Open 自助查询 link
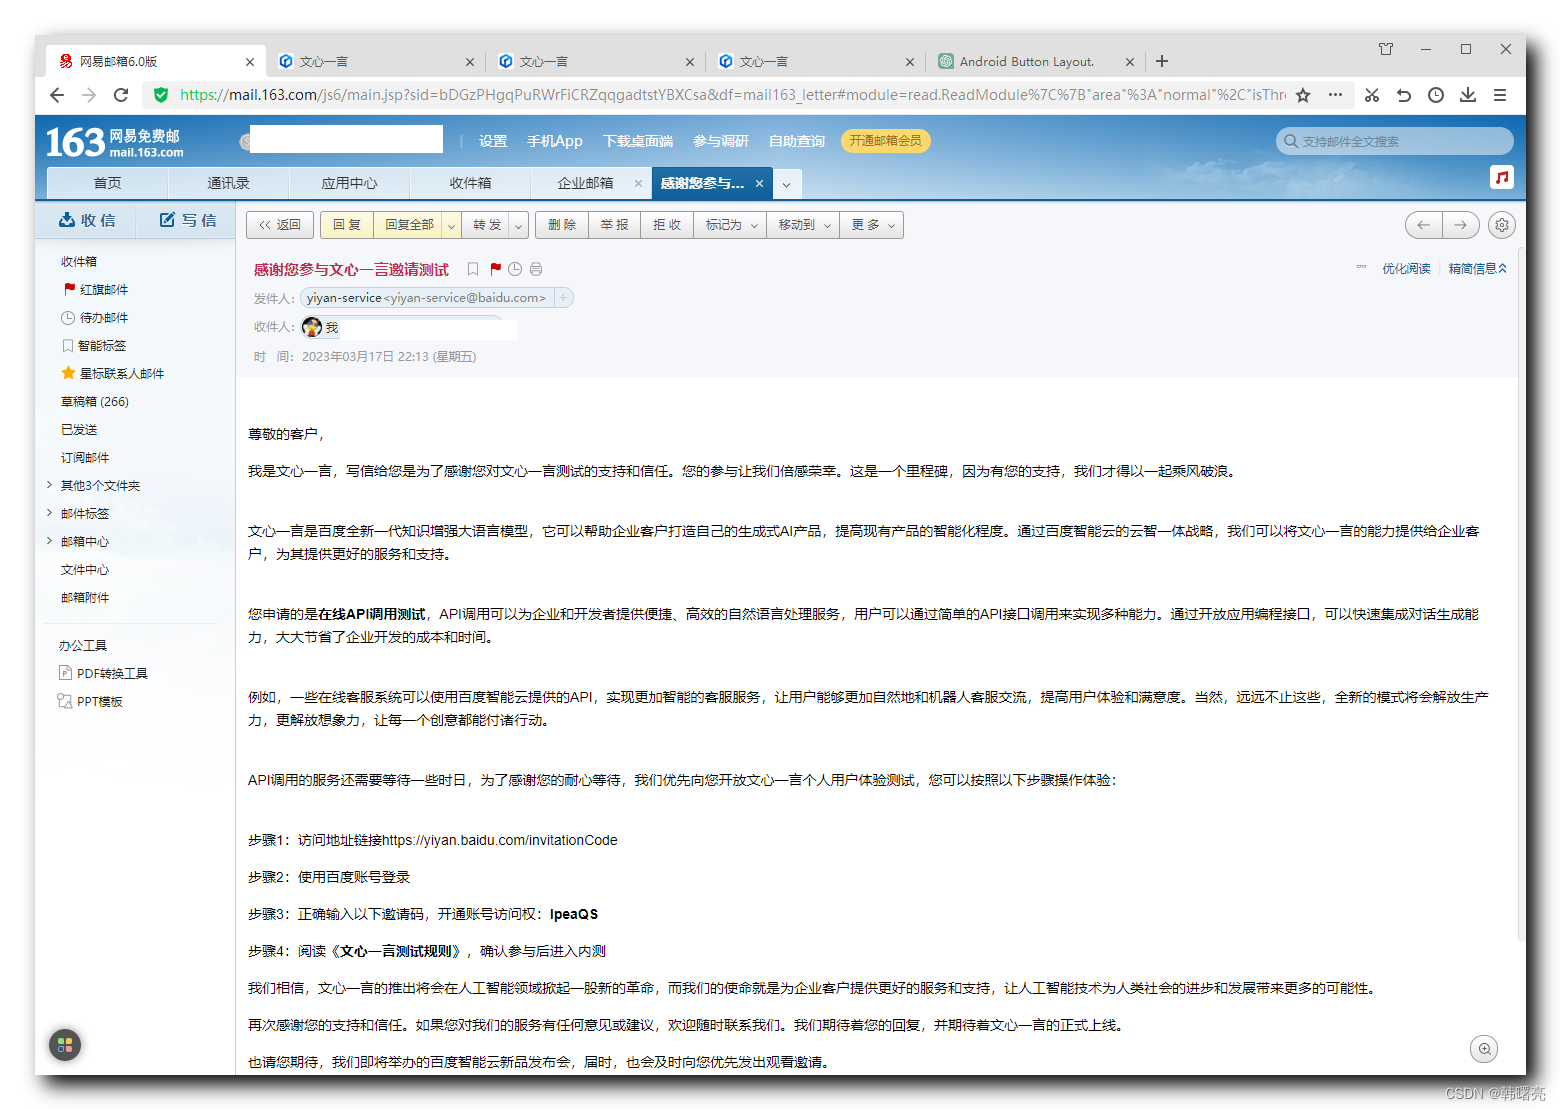Viewport: 1561px width, 1110px height. pos(797,141)
